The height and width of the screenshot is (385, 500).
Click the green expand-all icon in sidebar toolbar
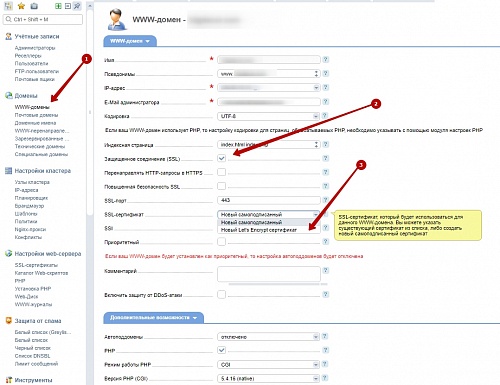coord(58,6)
